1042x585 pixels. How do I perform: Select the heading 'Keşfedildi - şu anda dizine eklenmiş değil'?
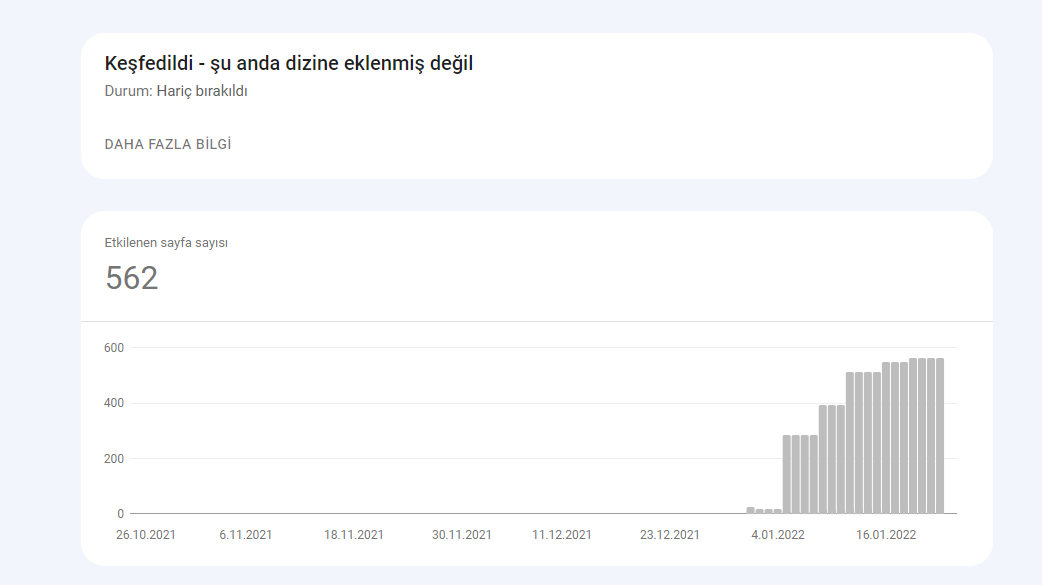[288, 64]
